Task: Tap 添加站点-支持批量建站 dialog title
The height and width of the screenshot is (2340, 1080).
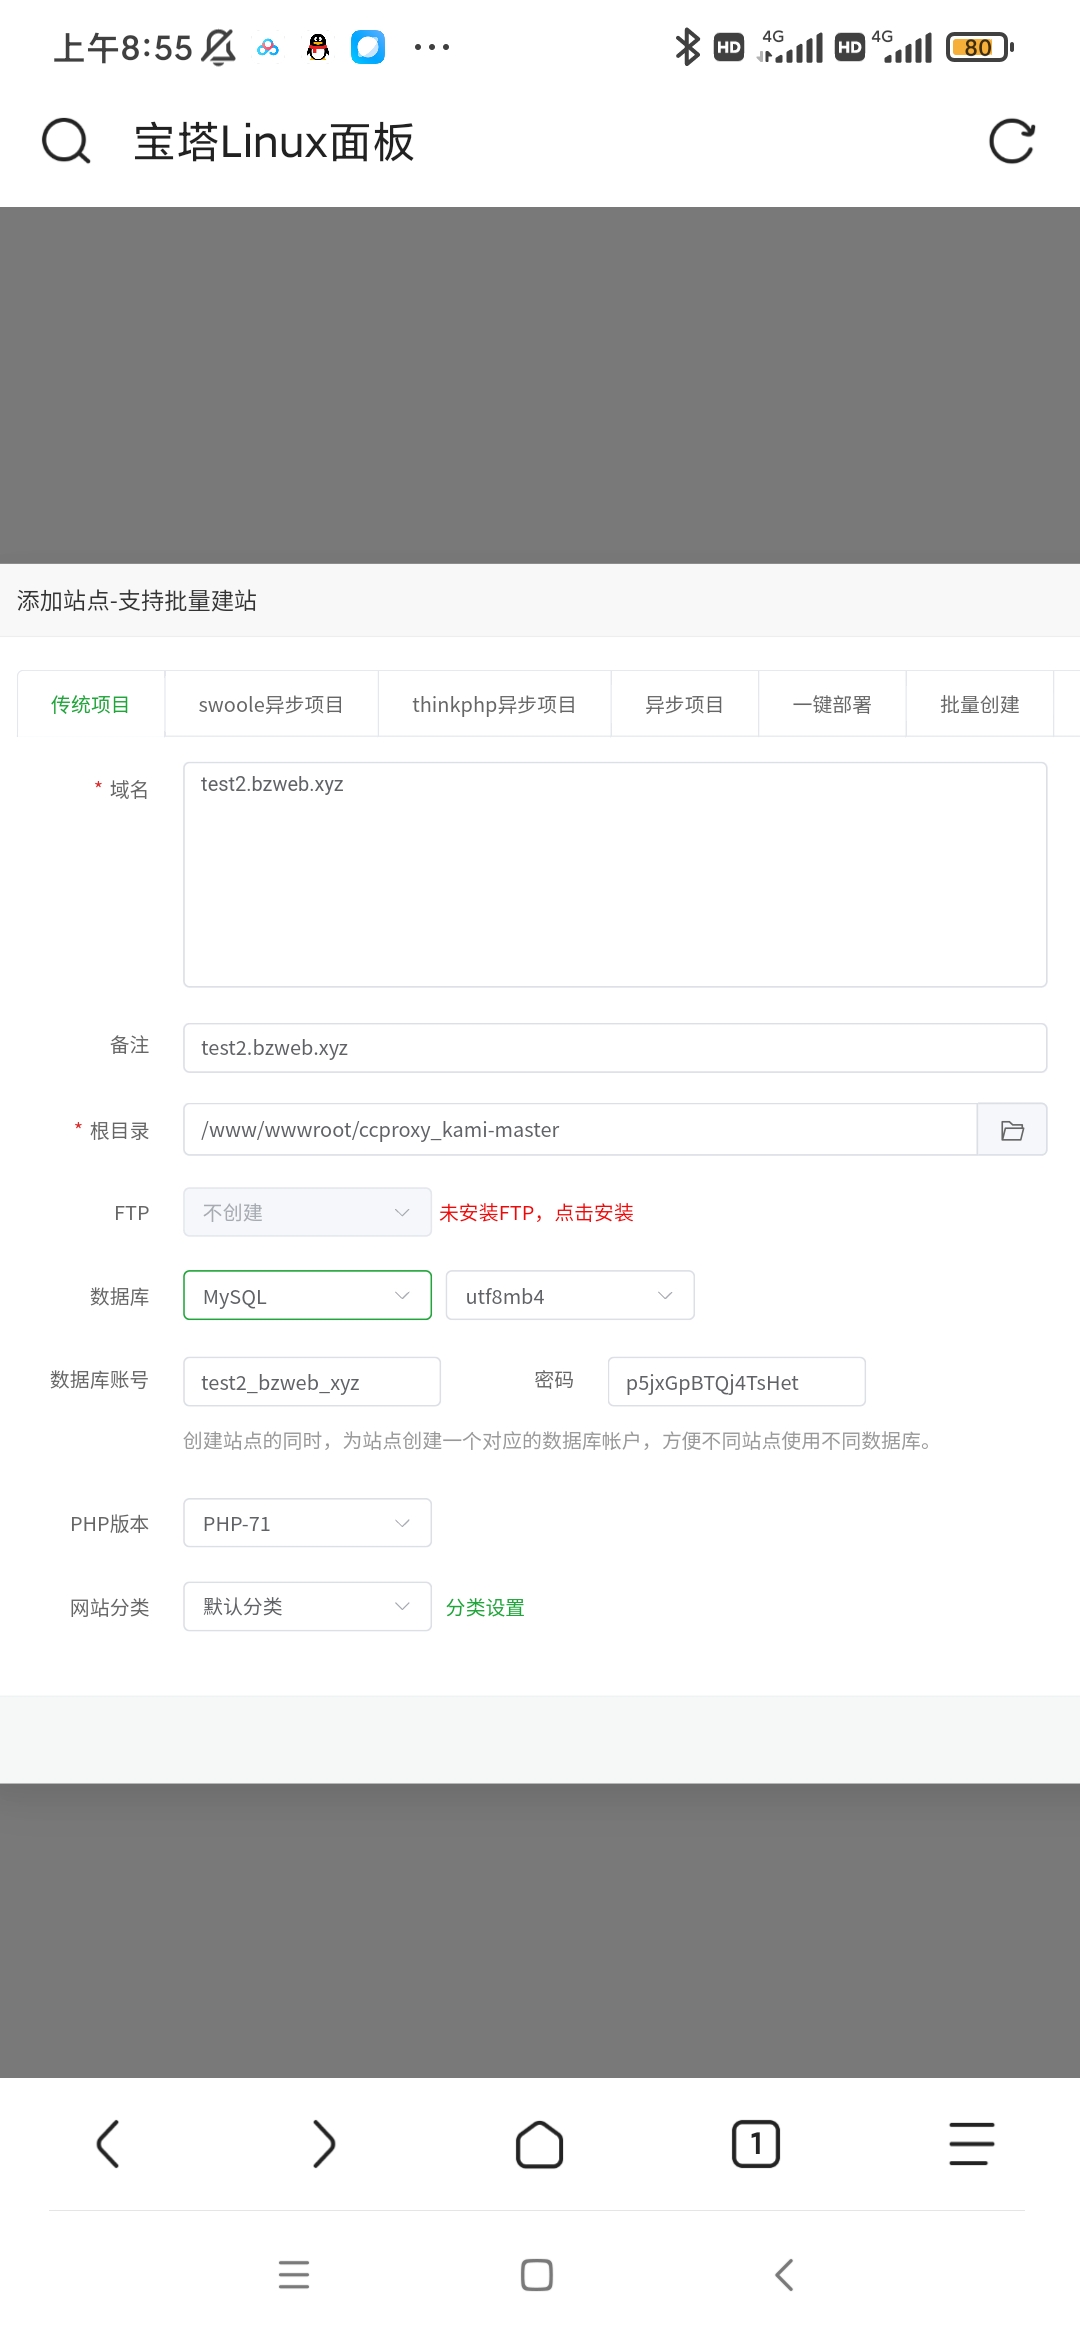Action: [137, 600]
